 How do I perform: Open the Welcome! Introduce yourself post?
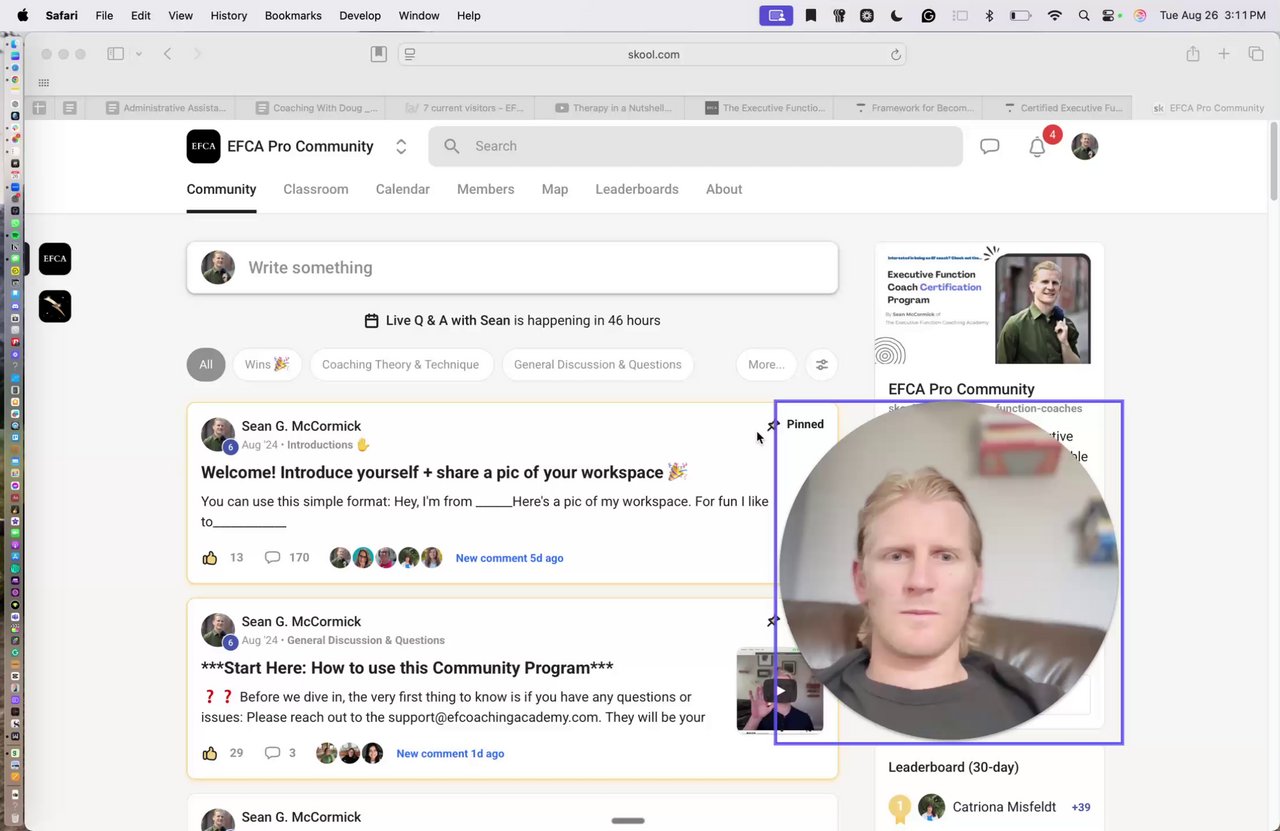coord(444,472)
